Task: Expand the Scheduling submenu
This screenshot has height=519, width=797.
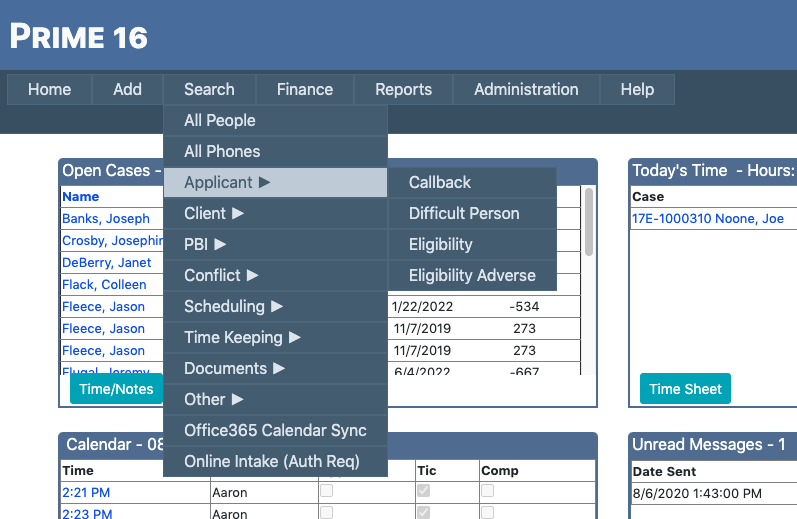Action: (275, 307)
